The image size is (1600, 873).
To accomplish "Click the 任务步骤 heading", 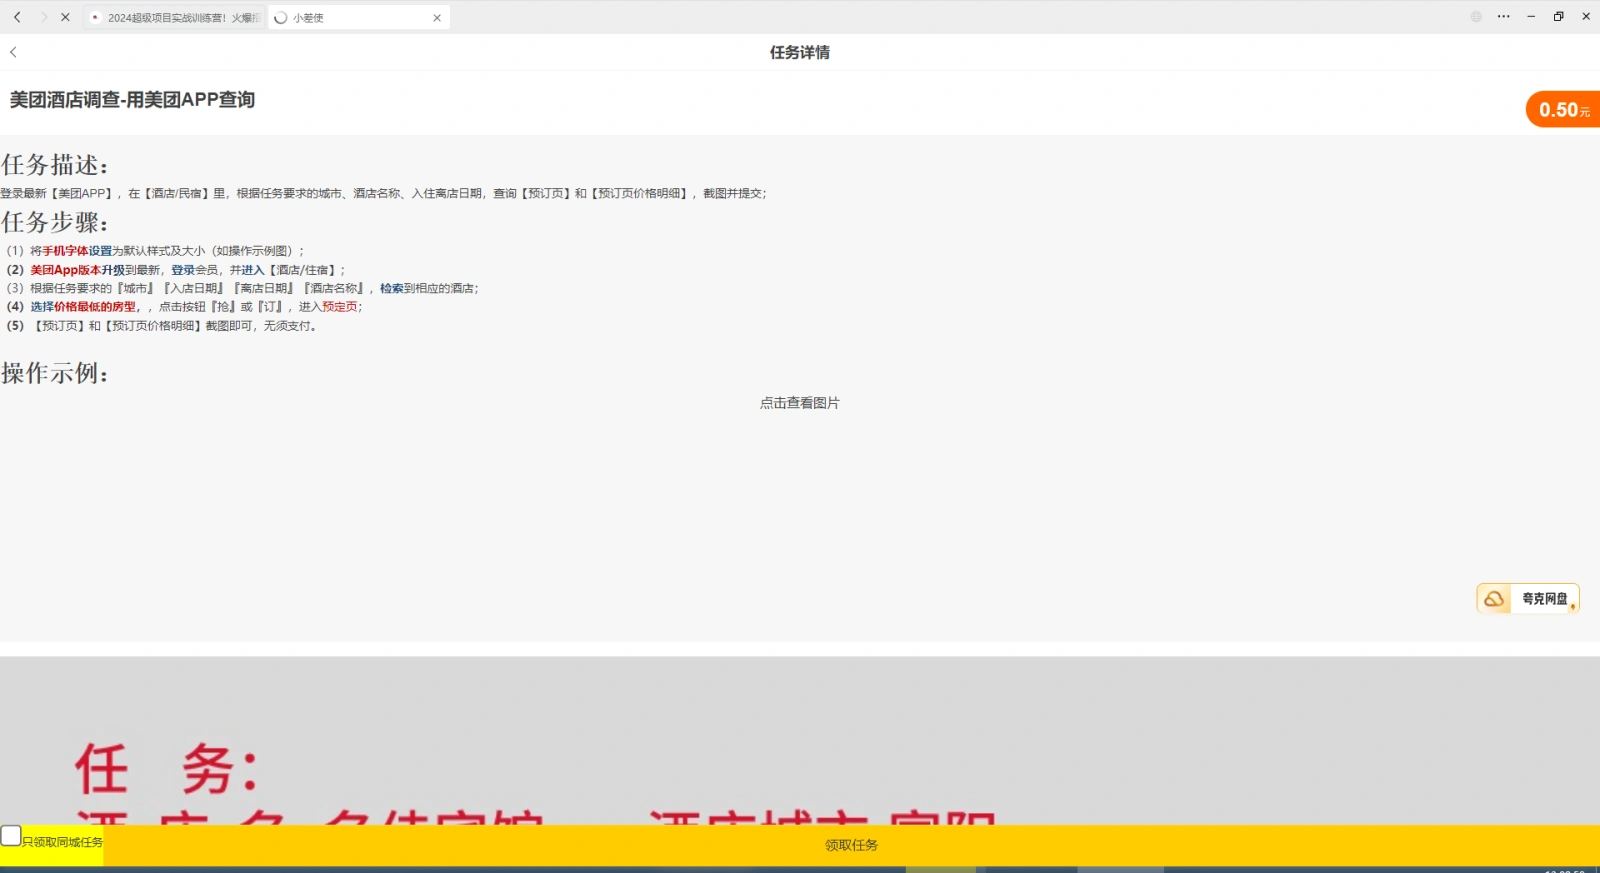I will point(55,222).
